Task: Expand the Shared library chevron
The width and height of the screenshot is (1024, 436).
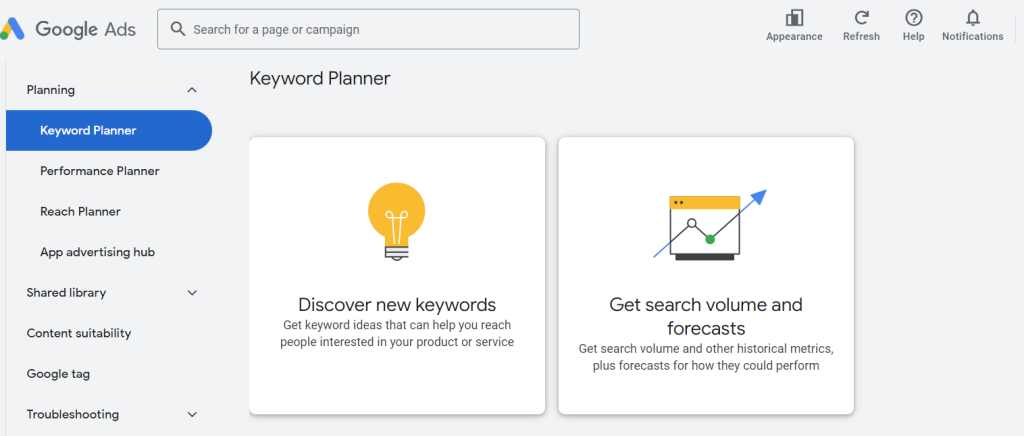Action: (192, 293)
